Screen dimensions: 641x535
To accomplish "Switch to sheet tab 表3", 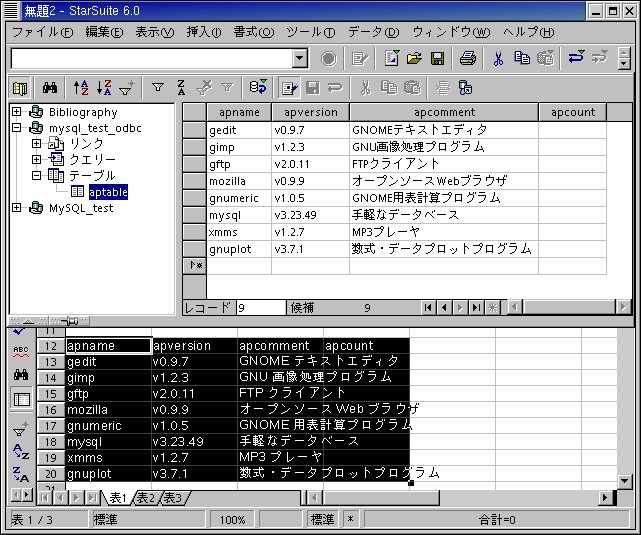I will tap(173, 497).
